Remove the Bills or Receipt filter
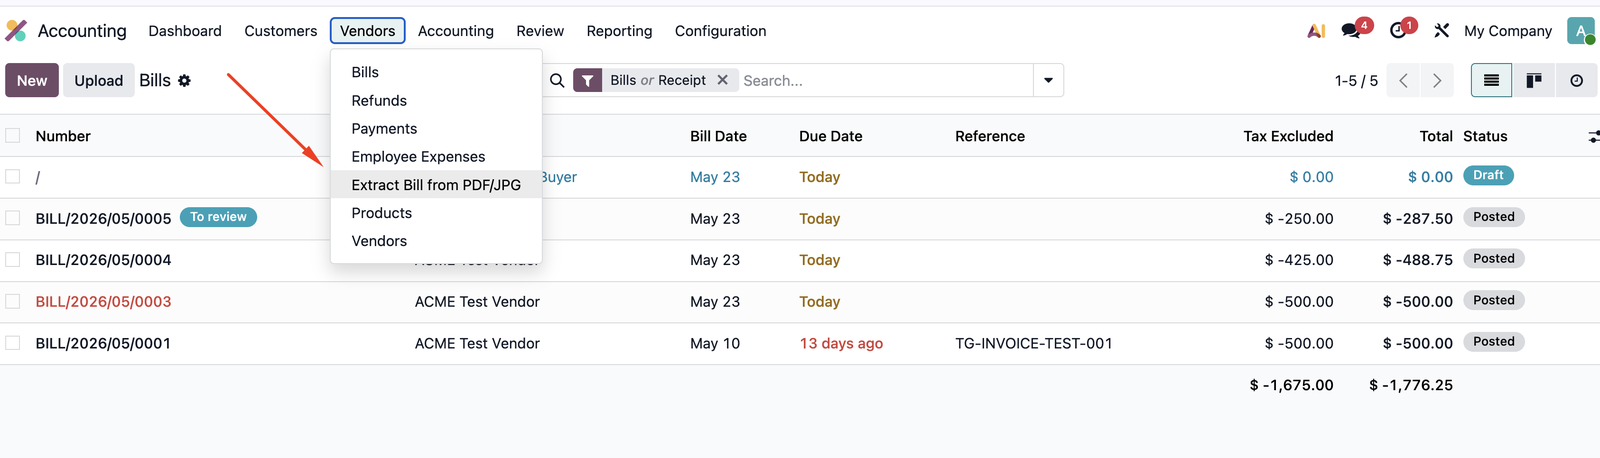The image size is (1600, 458). point(722,80)
